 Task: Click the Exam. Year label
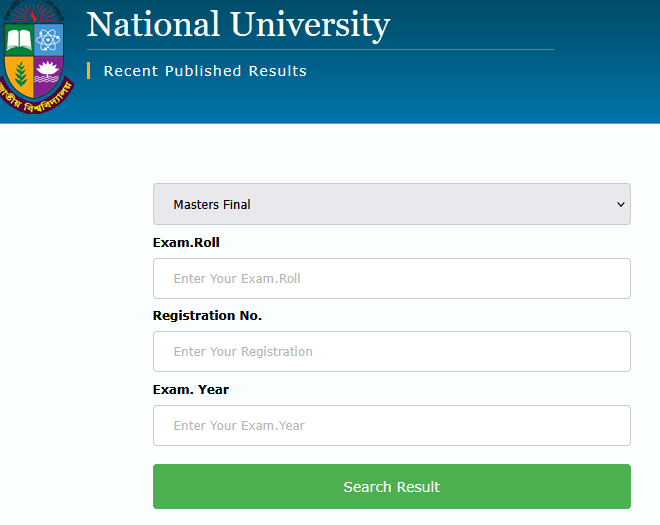191,389
